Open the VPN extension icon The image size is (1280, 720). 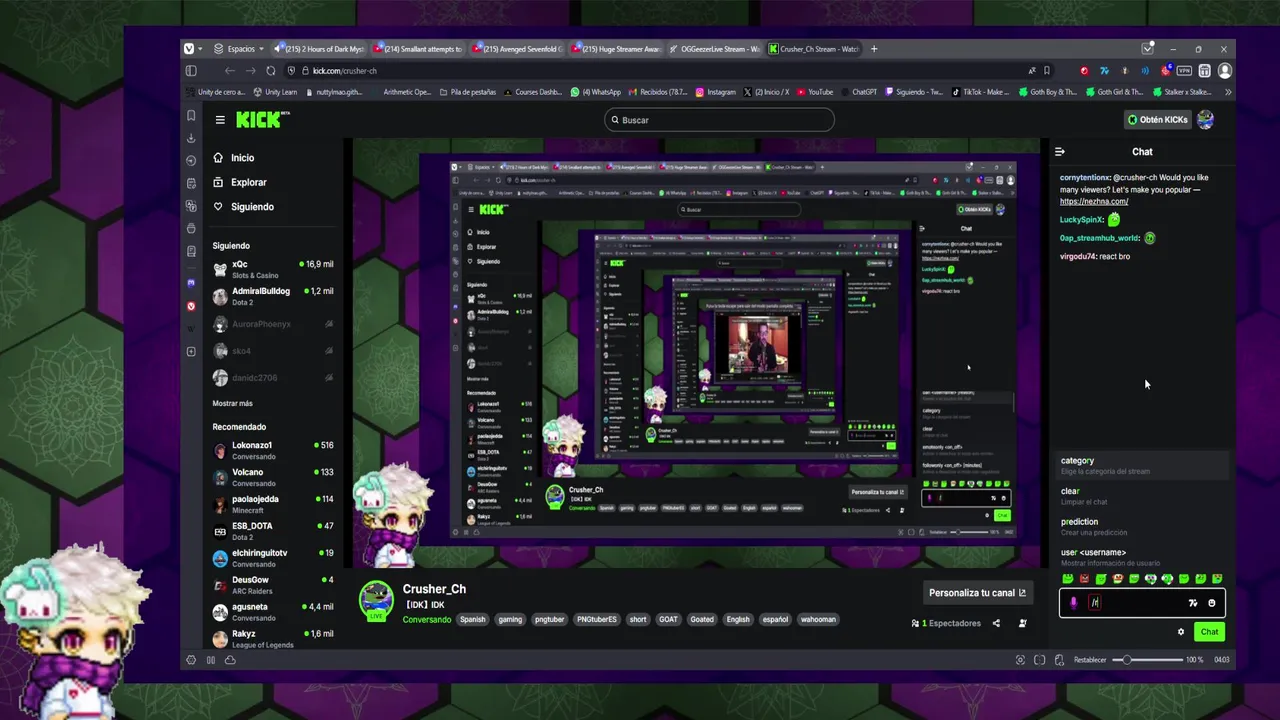pos(1185,71)
